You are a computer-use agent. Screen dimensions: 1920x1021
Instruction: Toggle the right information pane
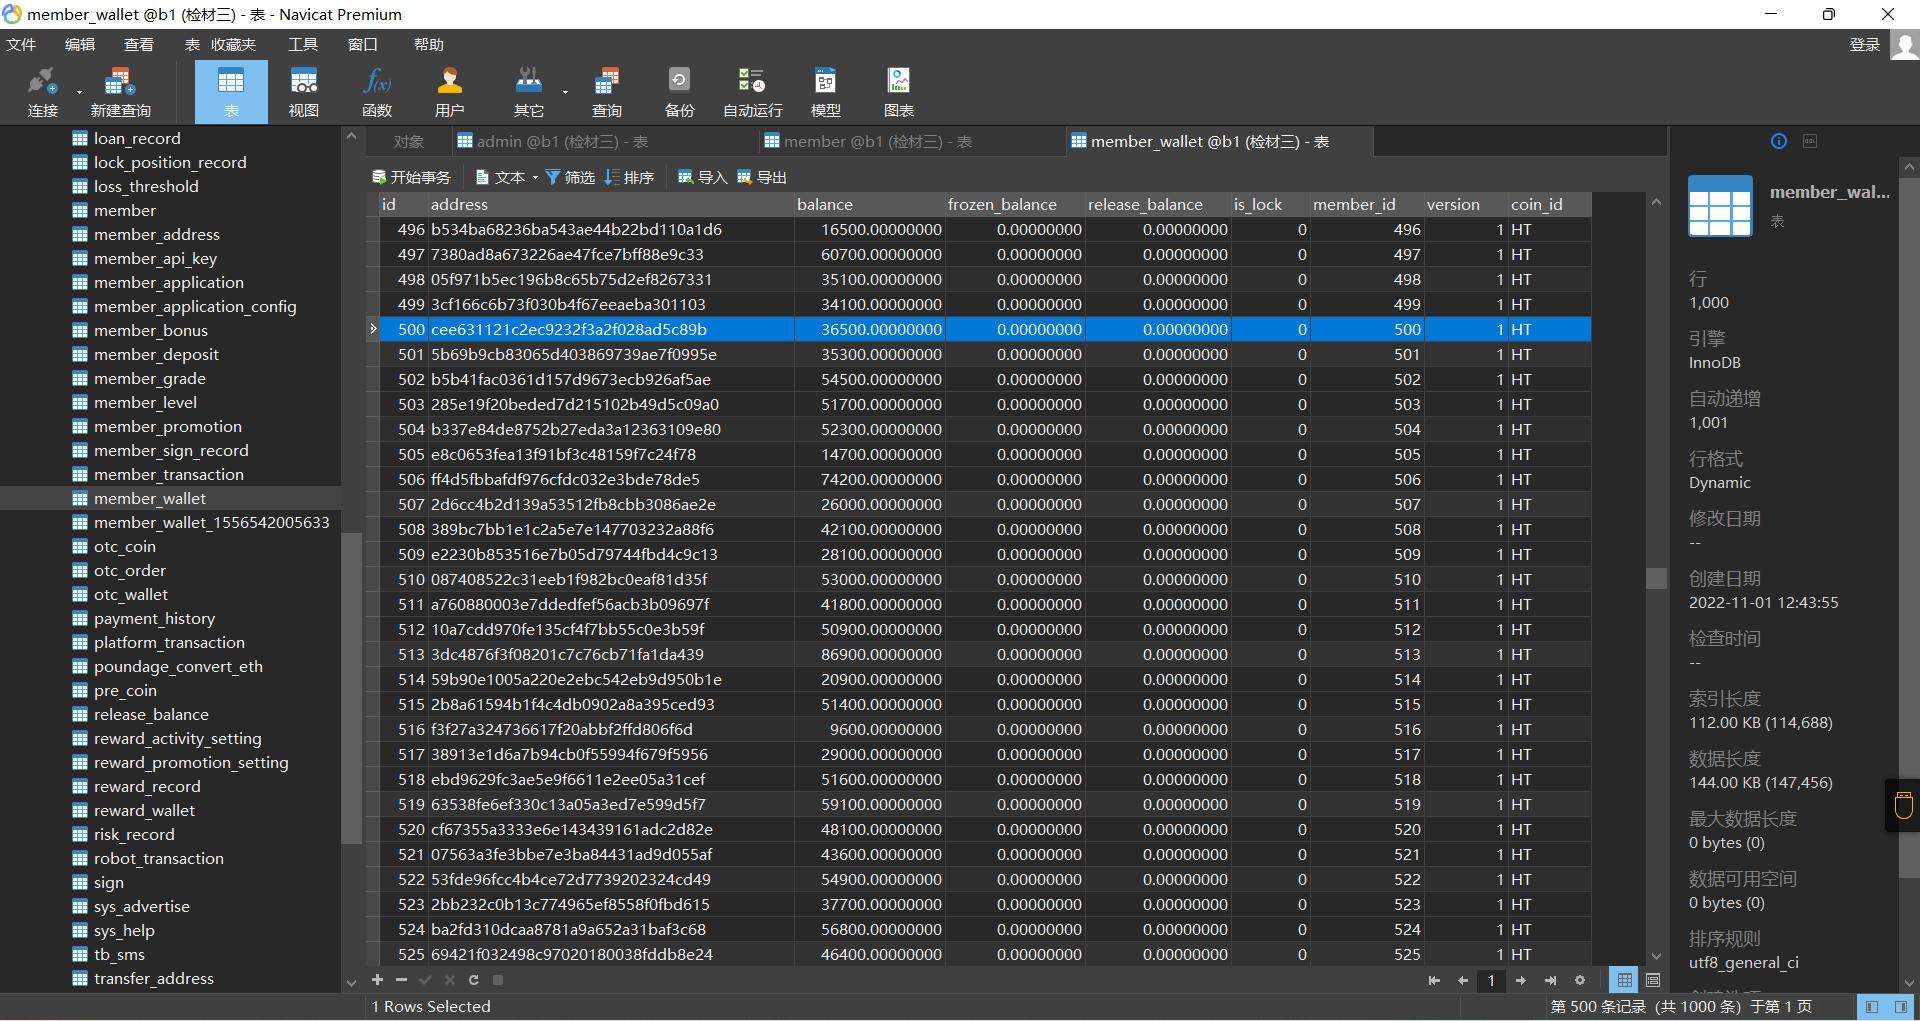click(x=1901, y=1007)
